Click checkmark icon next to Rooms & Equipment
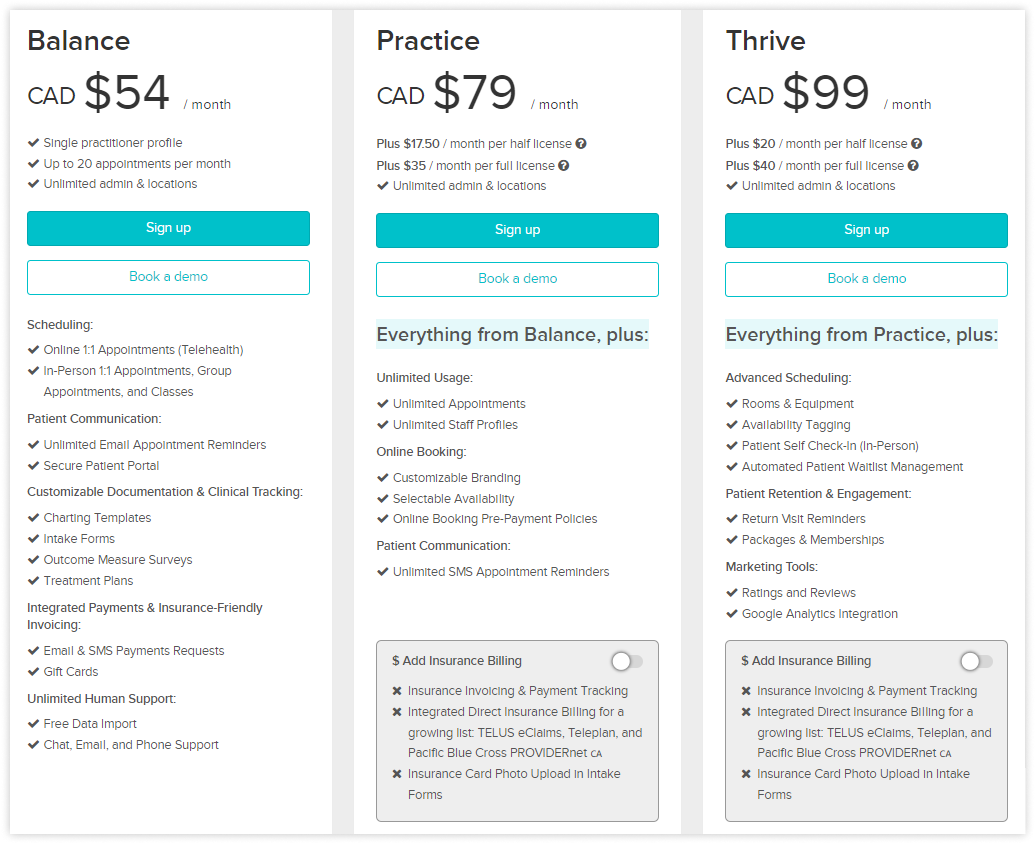This screenshot has height=844, width=1035. (731, 403)
